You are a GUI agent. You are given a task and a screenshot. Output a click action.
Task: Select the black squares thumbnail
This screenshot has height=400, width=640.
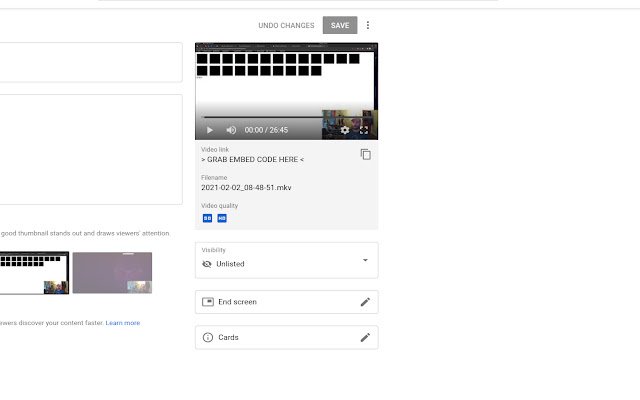(34, 273)
